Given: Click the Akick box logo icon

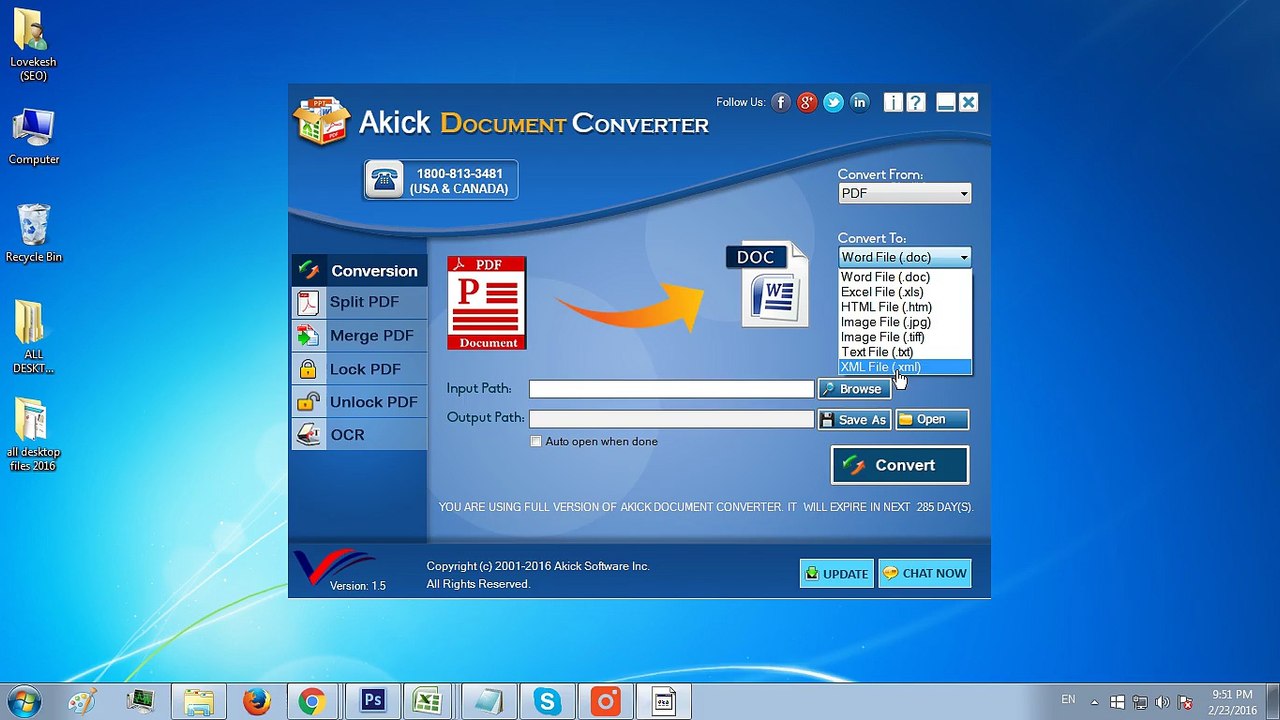Looking at the screenshot, I should pyautogui.click(x=321, y=121).
